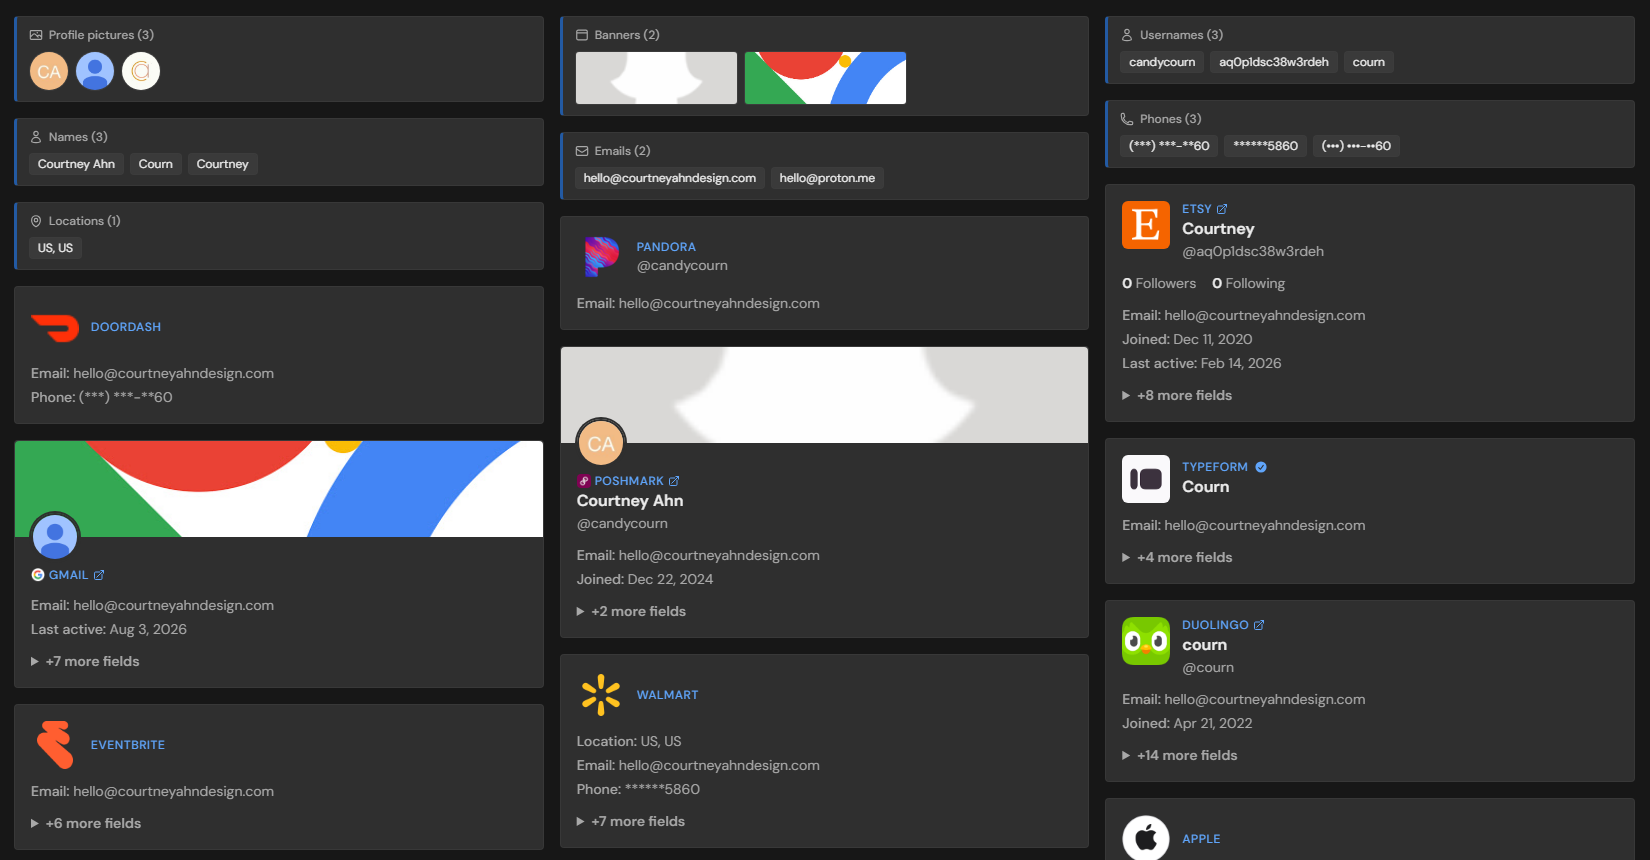Expand +14 more fields on Duolingo card

[1180, 755]
